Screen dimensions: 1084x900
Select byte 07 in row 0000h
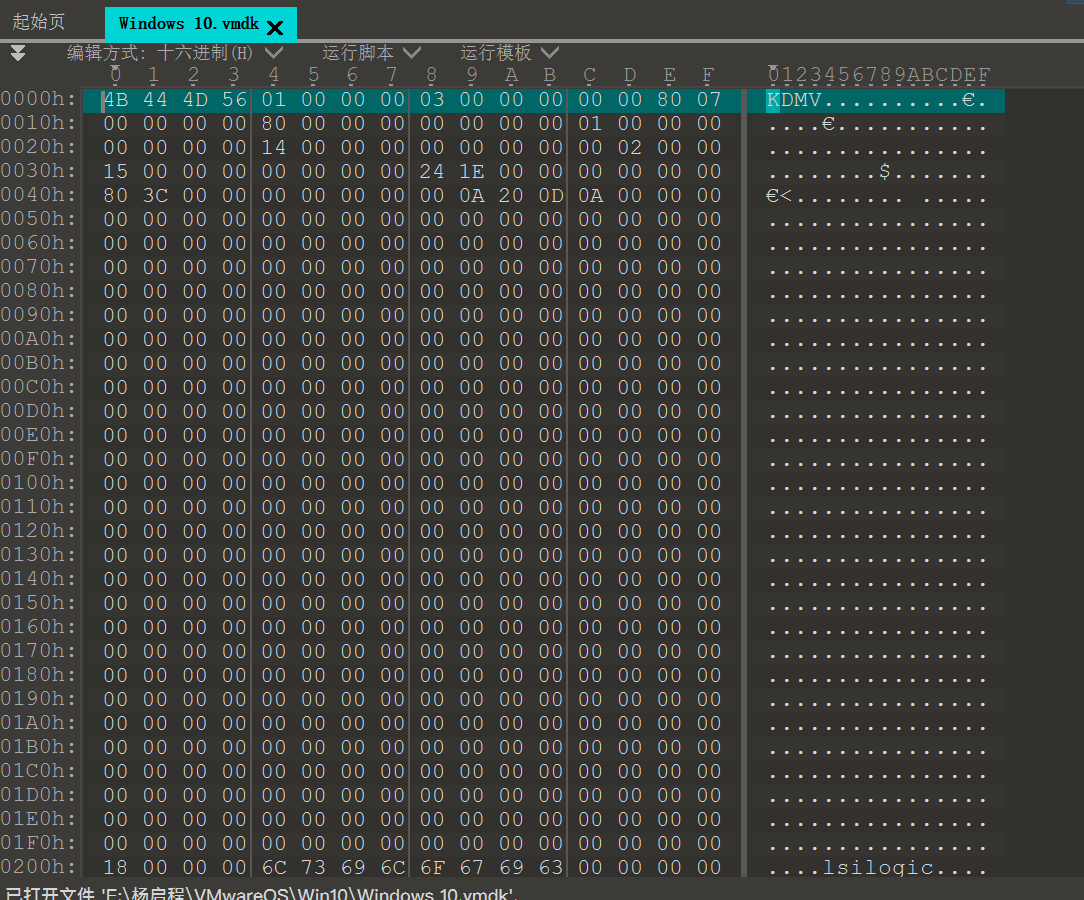(x=709, y=100)
